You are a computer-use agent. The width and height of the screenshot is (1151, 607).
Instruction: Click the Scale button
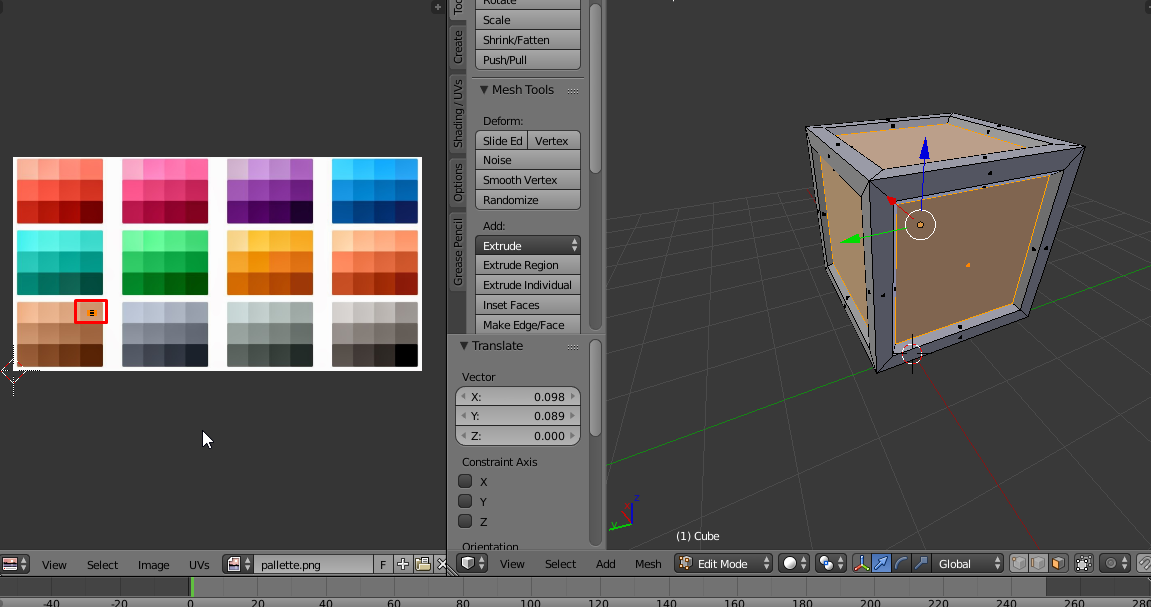coord(528,20)
